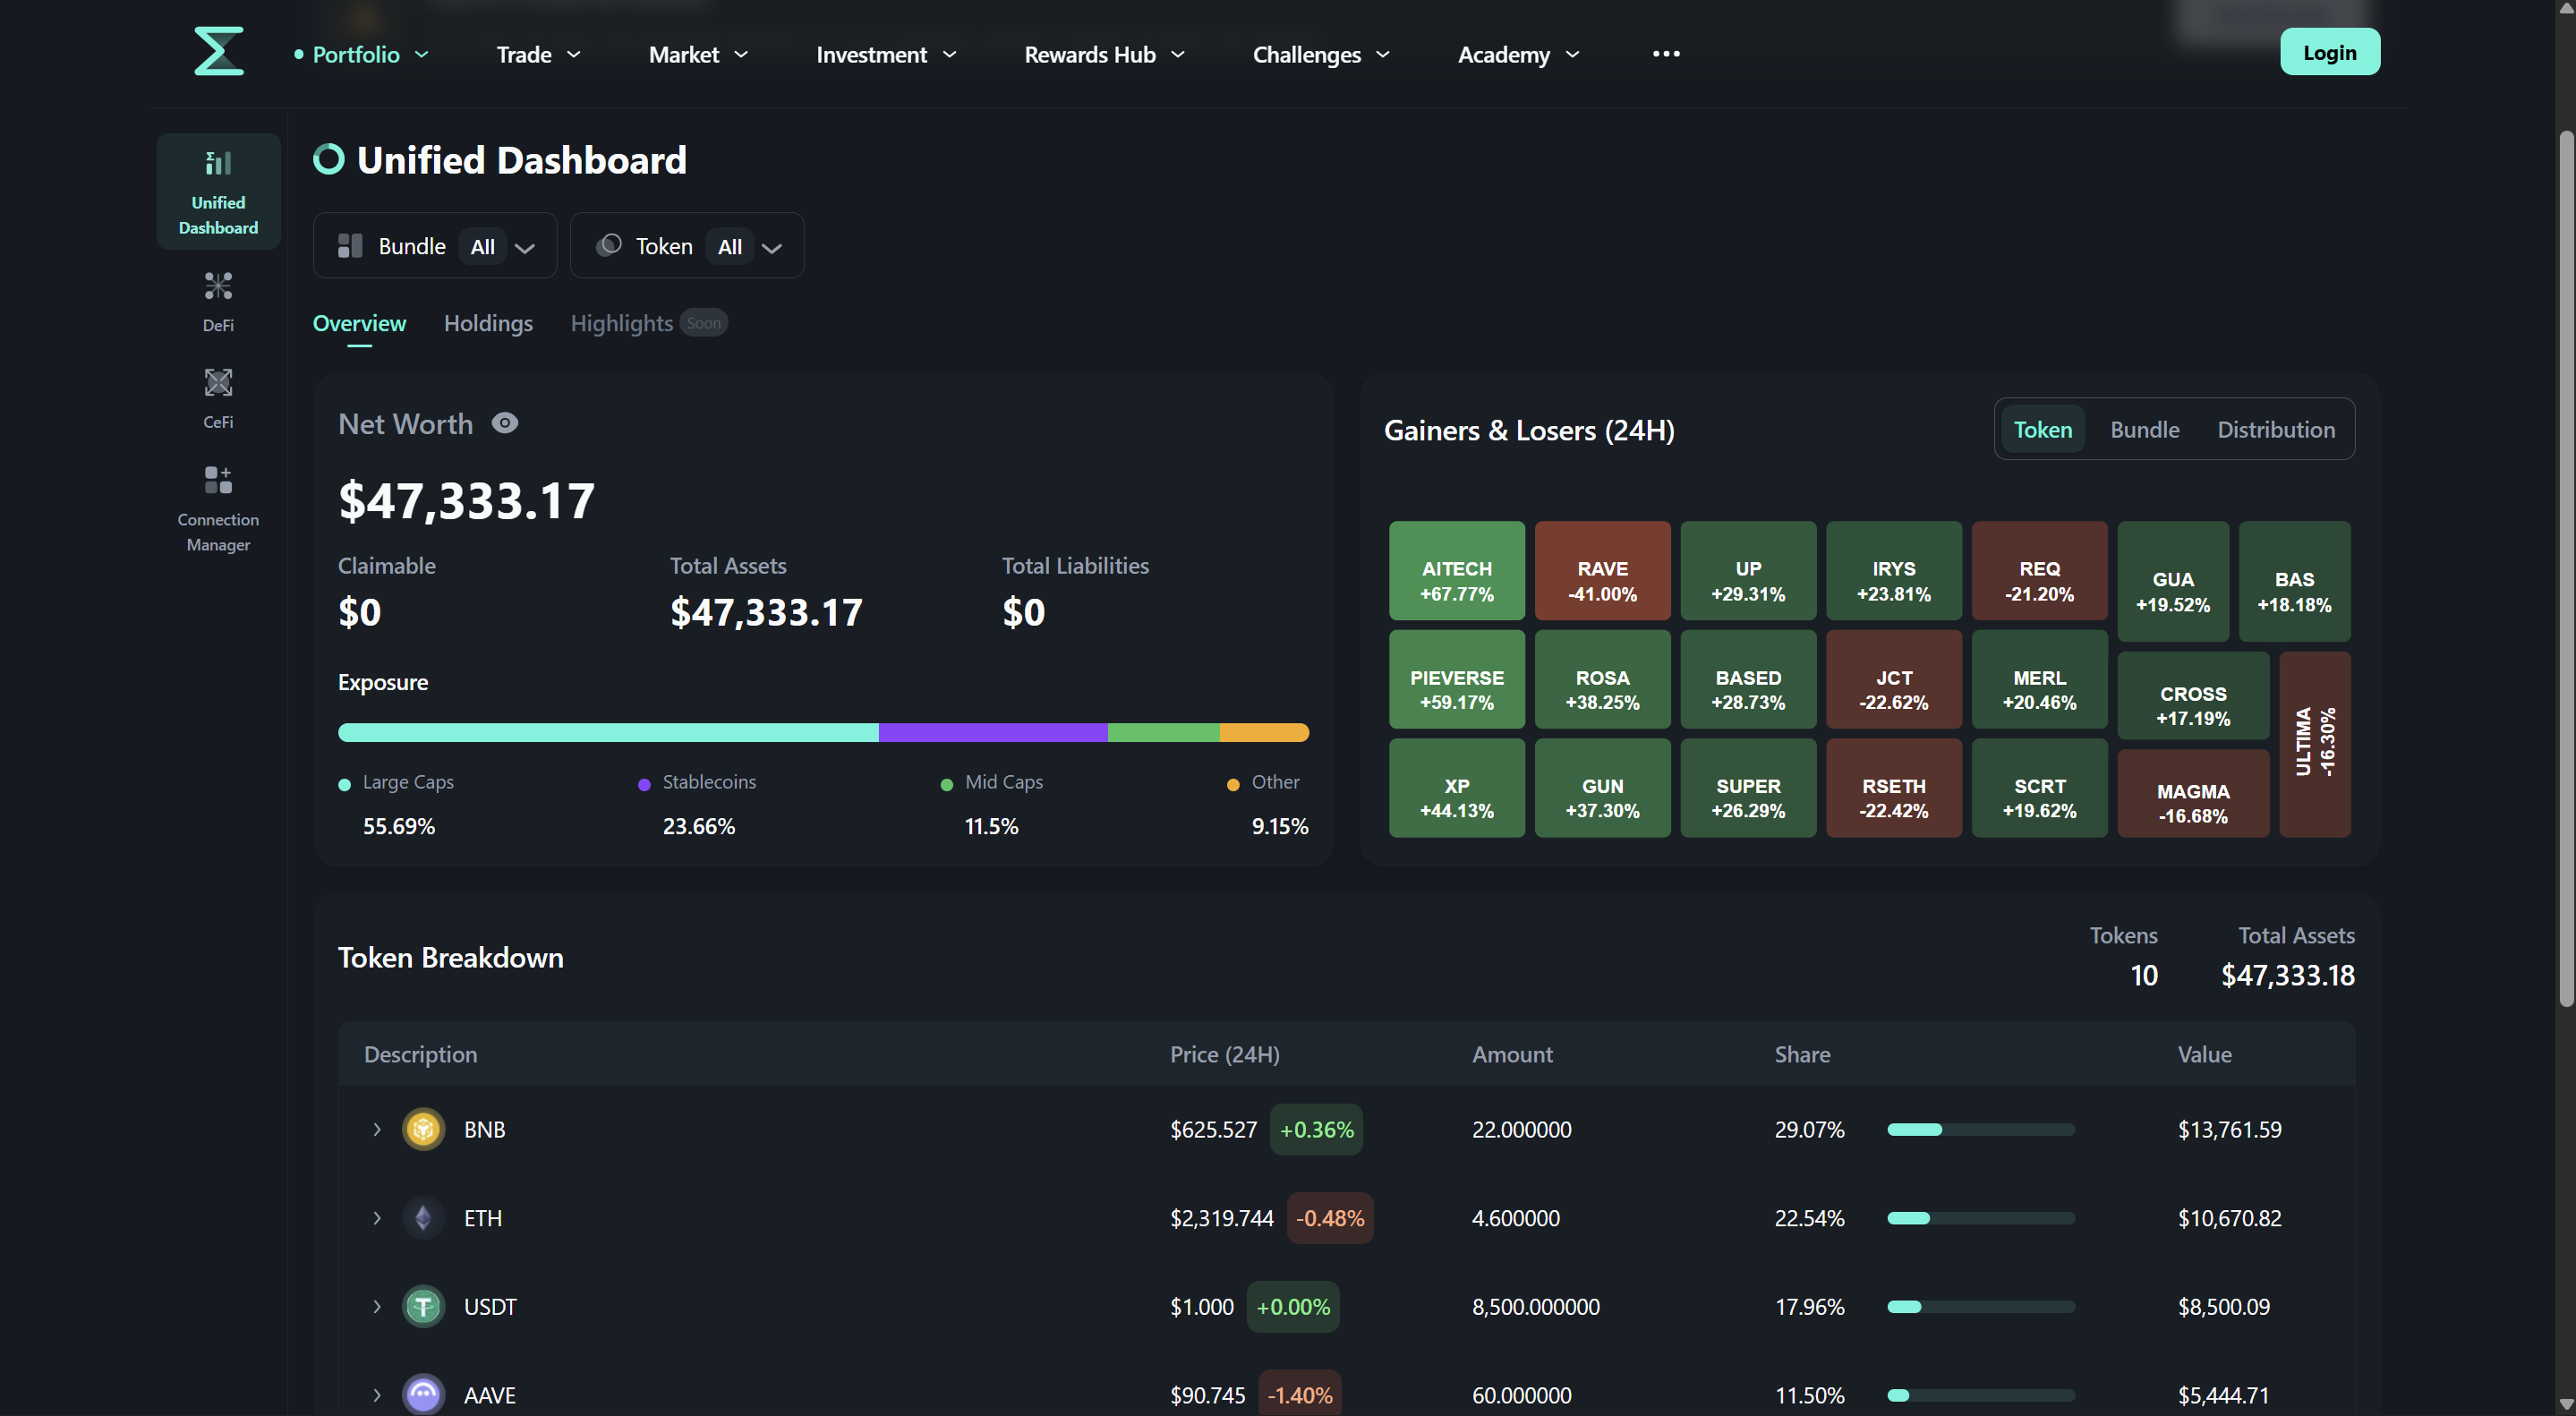The height and width of the screenshot is (1416, 2576).
Task: Expand the BNB row
Action: click(x=377, y=1130)
